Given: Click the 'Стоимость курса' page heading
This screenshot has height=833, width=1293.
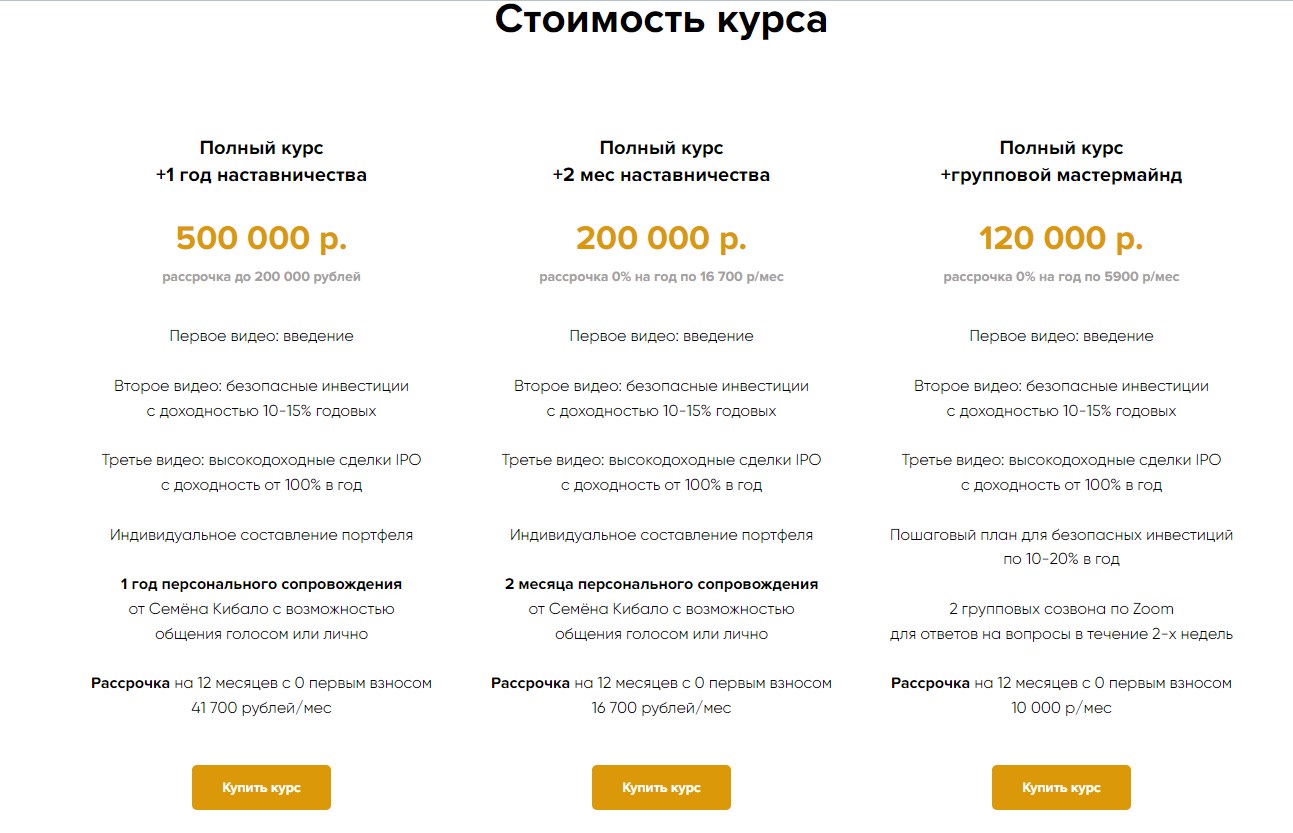Looking at the screenshot, I should [x=661, y=20].
